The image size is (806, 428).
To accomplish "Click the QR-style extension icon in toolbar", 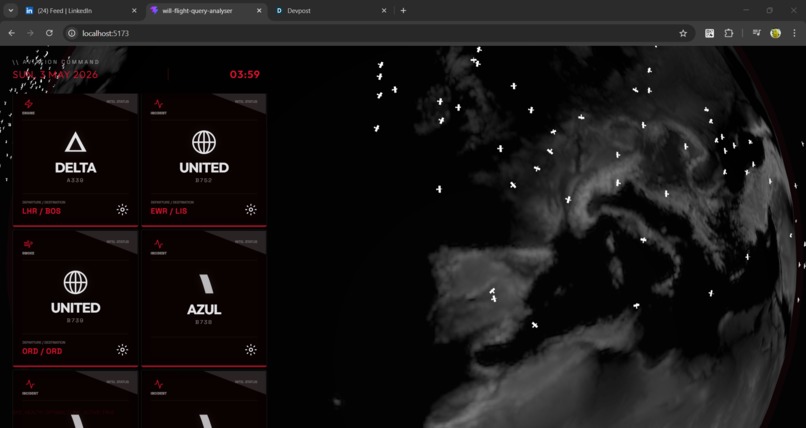I will coord(709,33).
